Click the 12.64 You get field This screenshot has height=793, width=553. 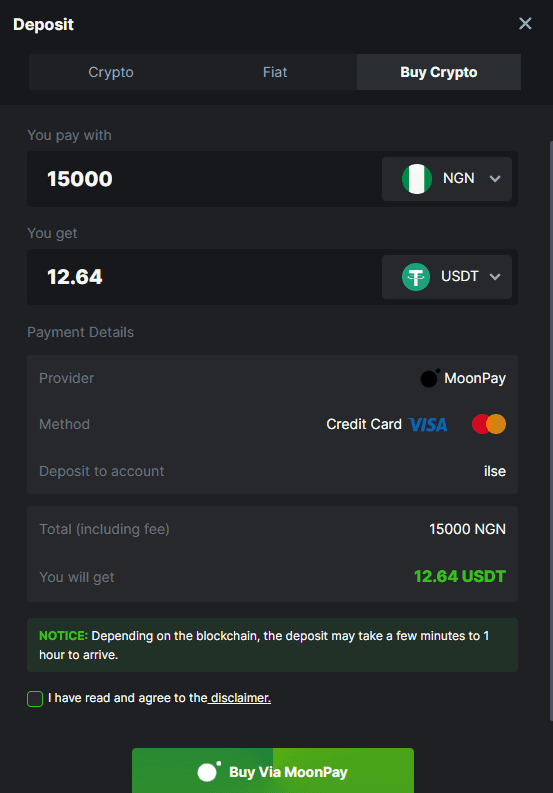[202, 277]
